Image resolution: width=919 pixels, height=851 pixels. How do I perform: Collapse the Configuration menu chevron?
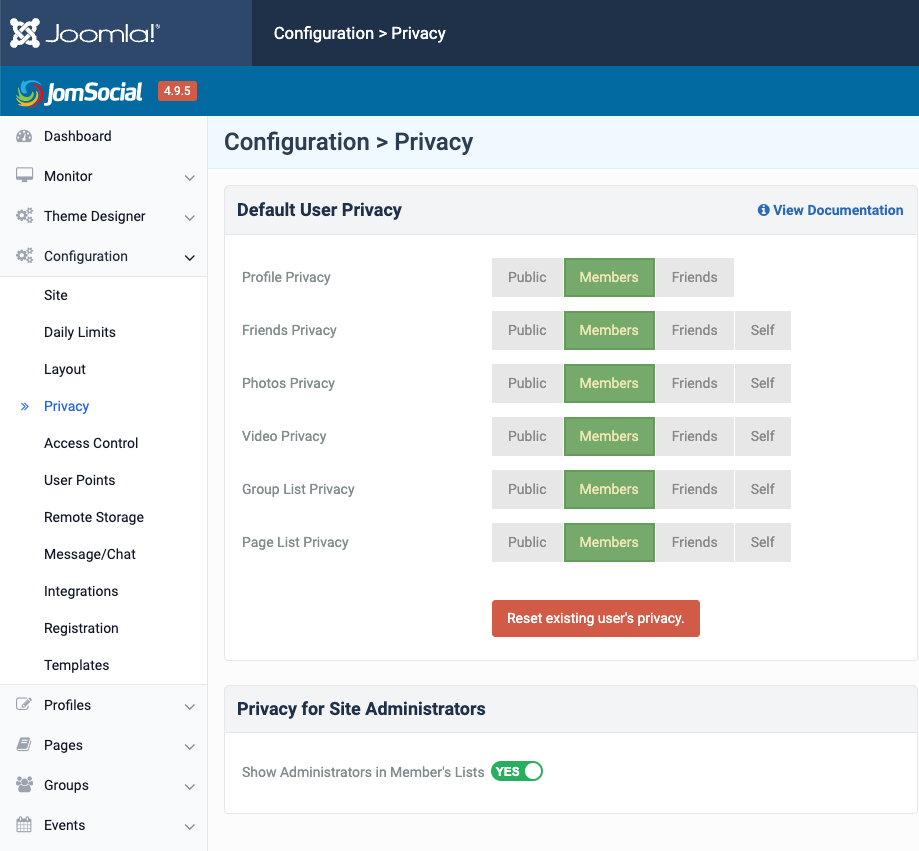point(190,257)
